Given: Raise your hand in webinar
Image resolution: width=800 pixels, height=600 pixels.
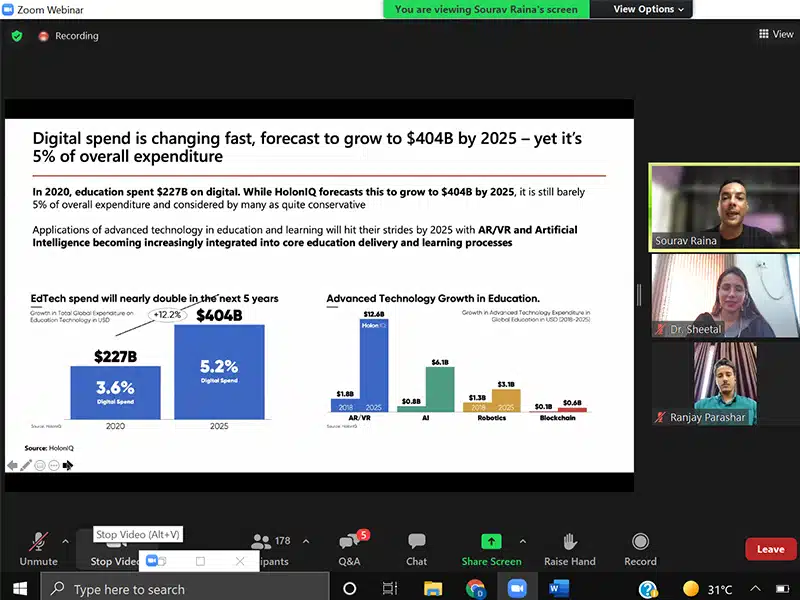Looking at the screenshot, I should pos(570,547).
